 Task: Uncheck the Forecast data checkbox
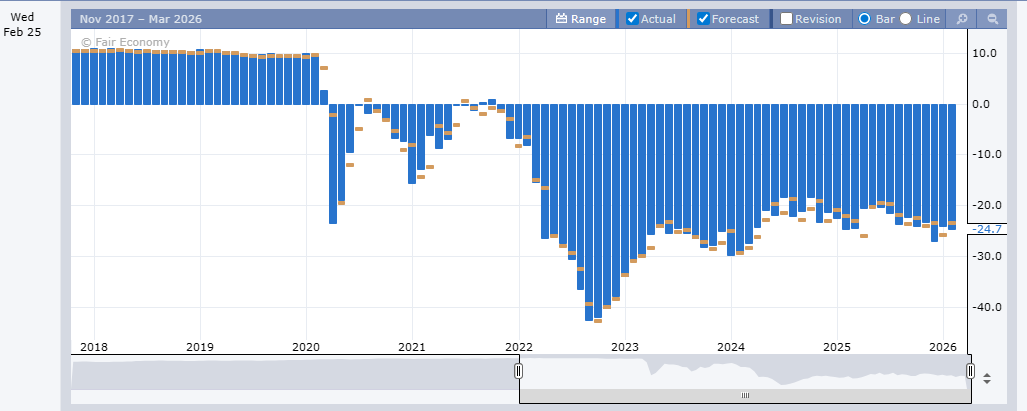pos(703,19)
